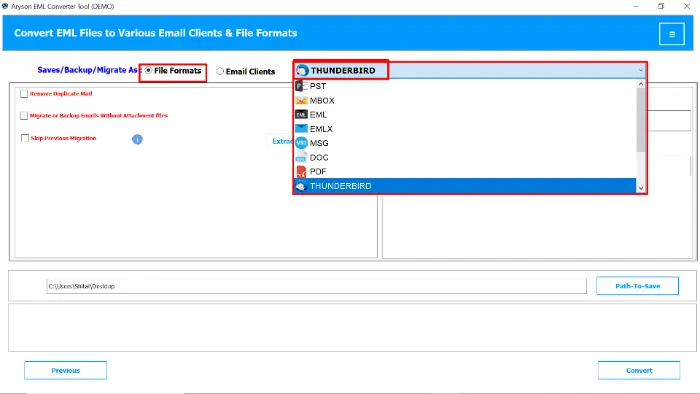Screen dimensions: 700x394
Task: Click the Thunderbird icon in combo box
Action: point(302,71)
